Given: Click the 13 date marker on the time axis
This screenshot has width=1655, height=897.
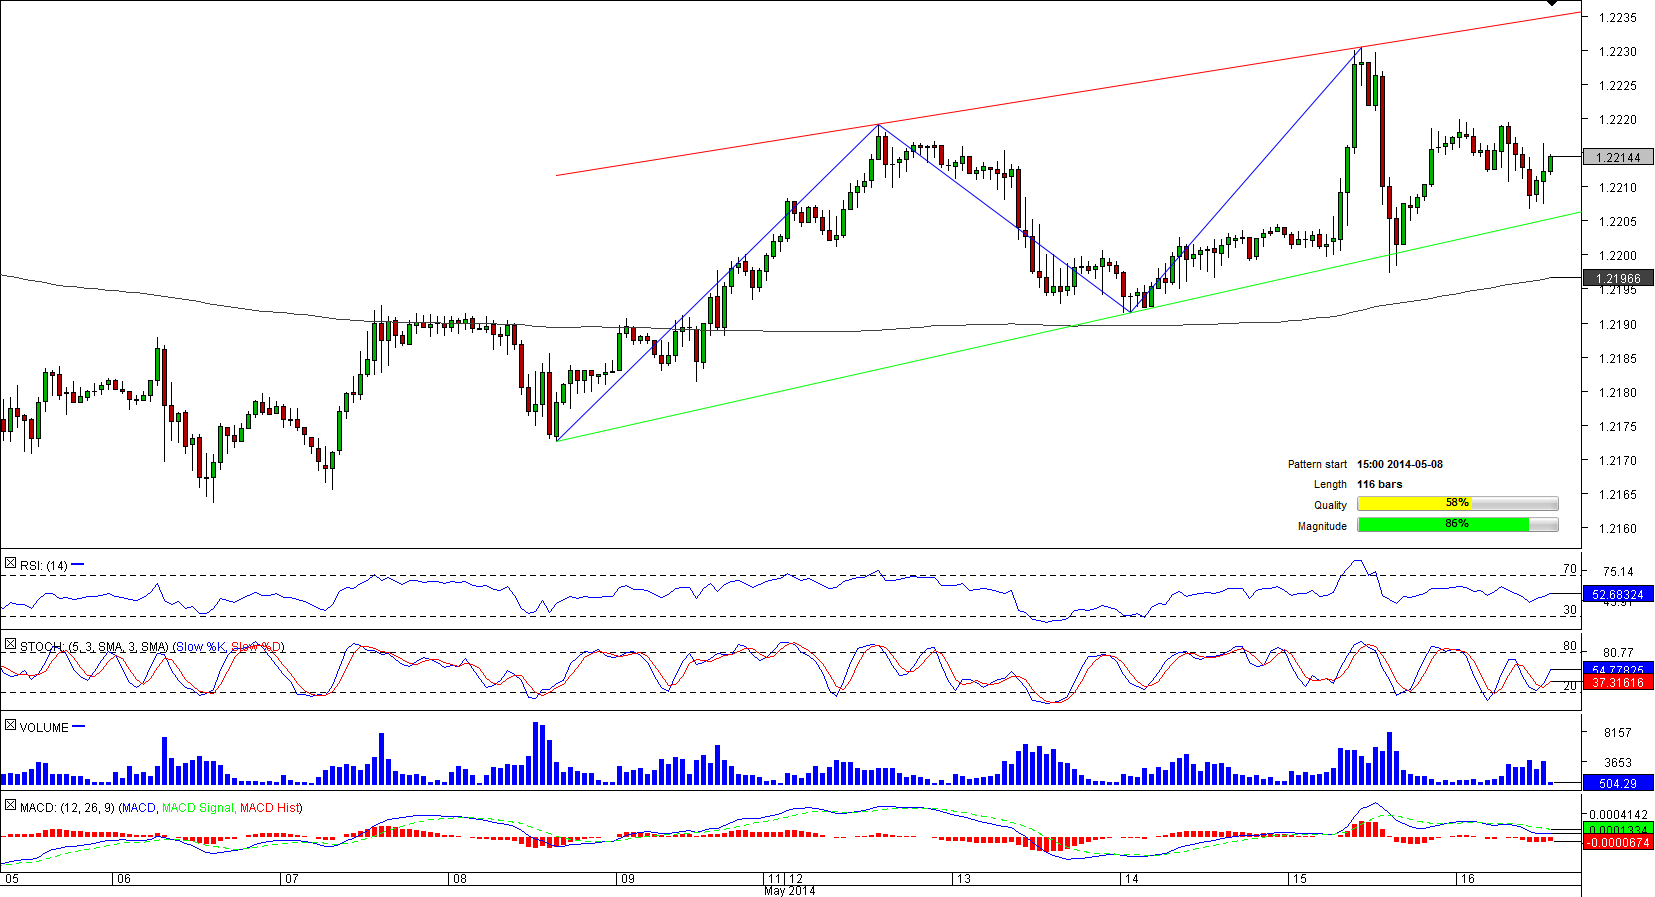Looking at the screenshot, I should (963, 879).
